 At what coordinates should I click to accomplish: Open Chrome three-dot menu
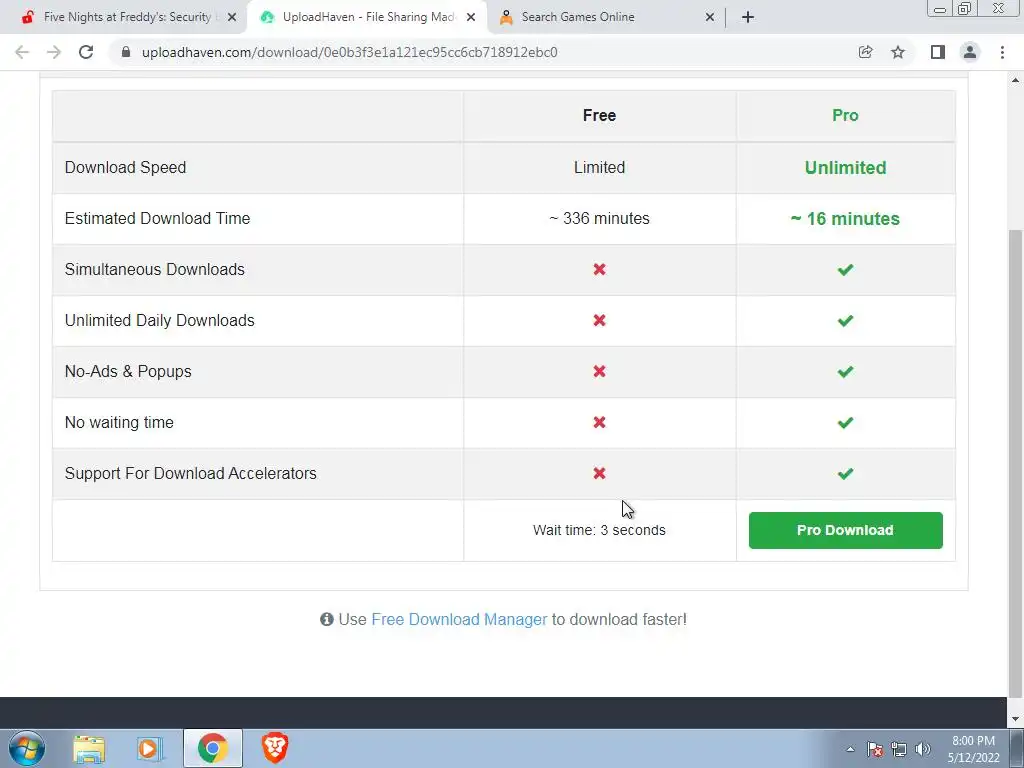(1002, 52)
